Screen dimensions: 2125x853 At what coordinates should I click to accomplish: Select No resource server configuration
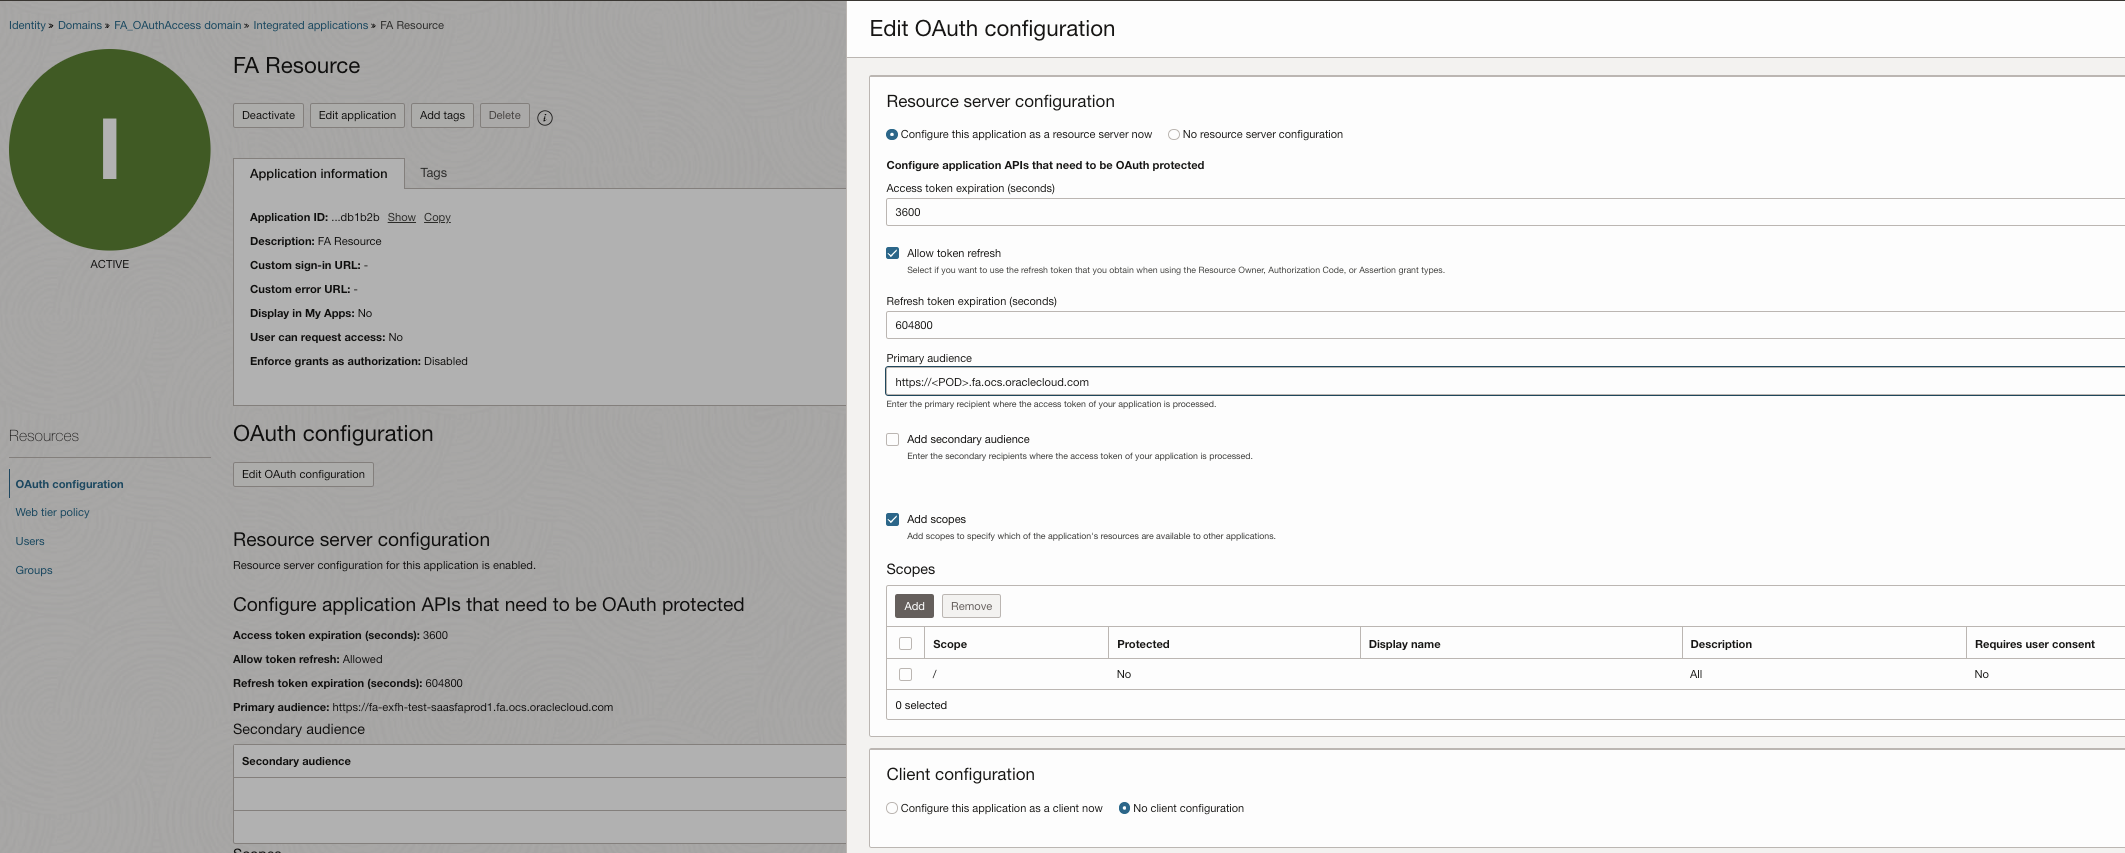tap(1174, 135)
